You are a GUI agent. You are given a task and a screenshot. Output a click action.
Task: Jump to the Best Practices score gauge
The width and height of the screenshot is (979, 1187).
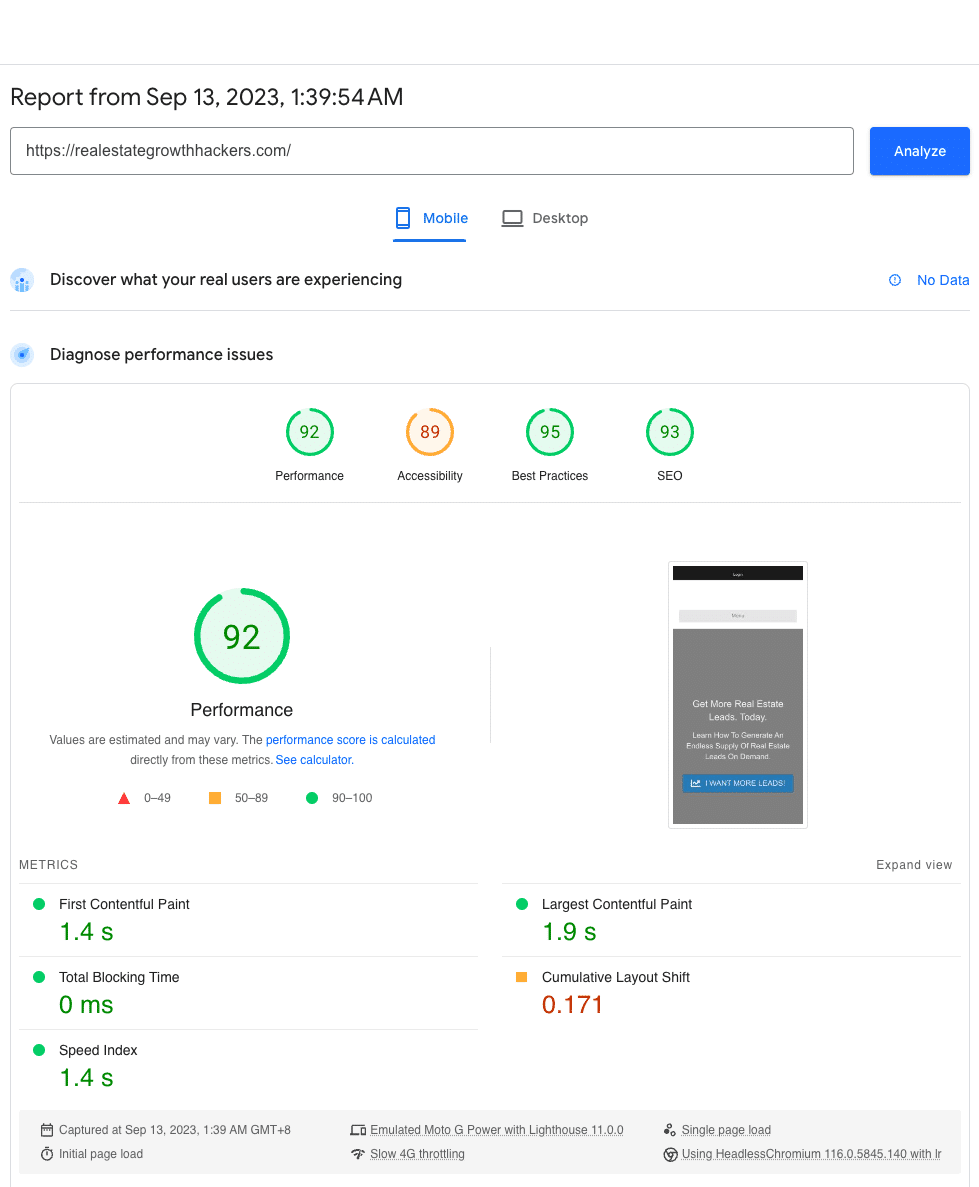pyautogui.click(x=550, y=433)
